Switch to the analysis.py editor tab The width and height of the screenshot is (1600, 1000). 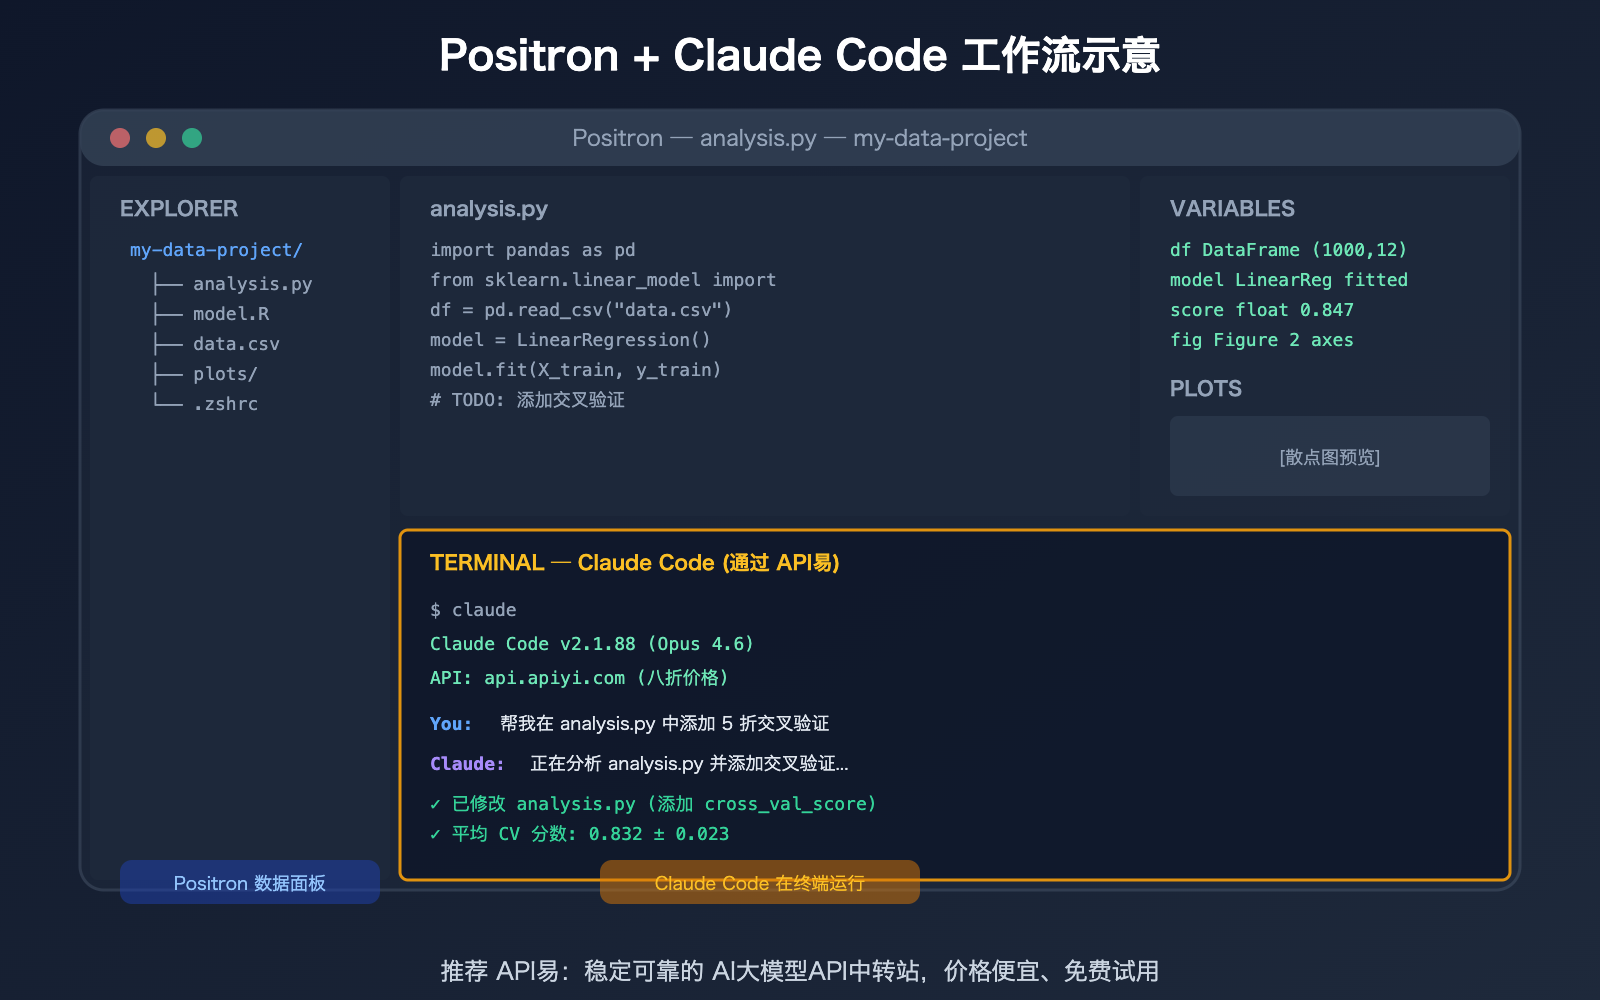click(x=488, y=208)
